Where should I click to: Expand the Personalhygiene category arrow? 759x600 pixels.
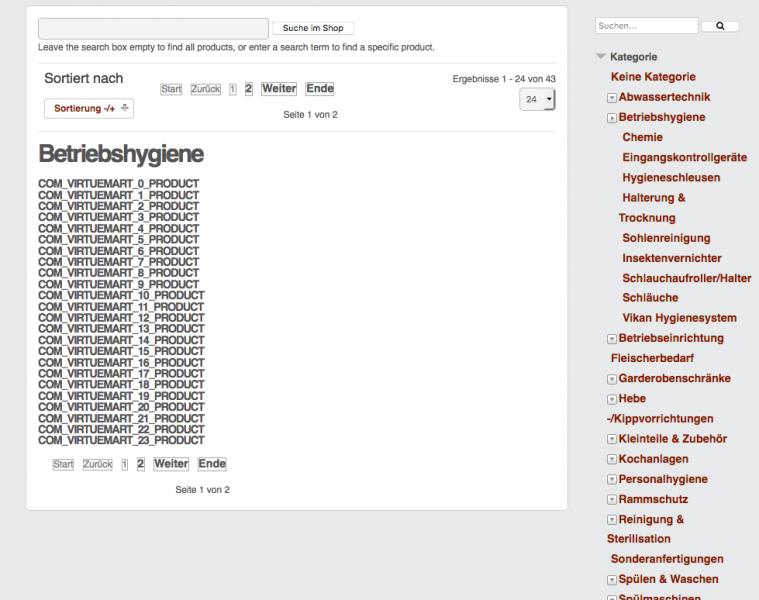pos(612,480)
